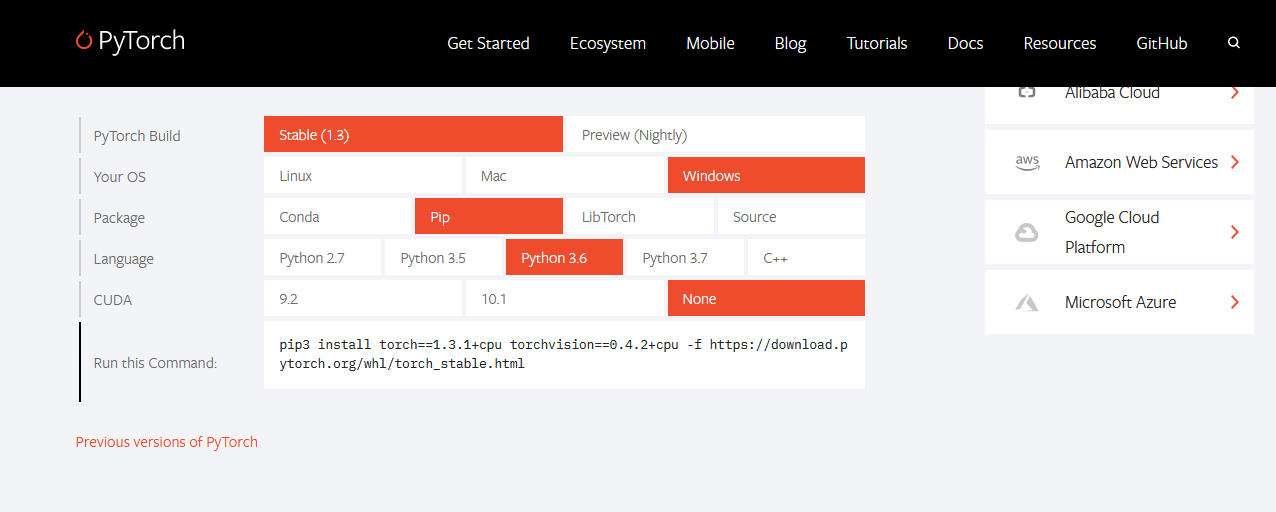Click the PyTorch Build row label
This screenshot has height=512, width=1276.
pyautogui.click(x=137, y=136)
